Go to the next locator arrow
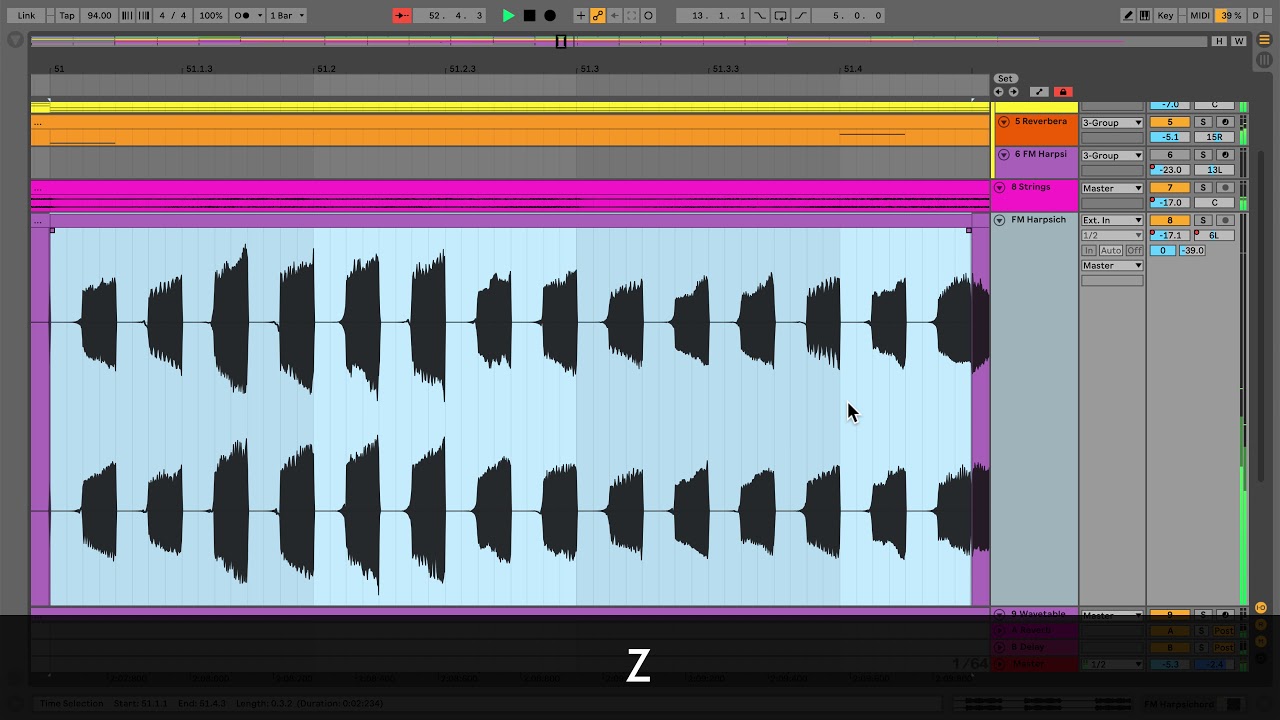This screenshot has height=720, width=1280. pyautogui.click(x=1013, y=92)
